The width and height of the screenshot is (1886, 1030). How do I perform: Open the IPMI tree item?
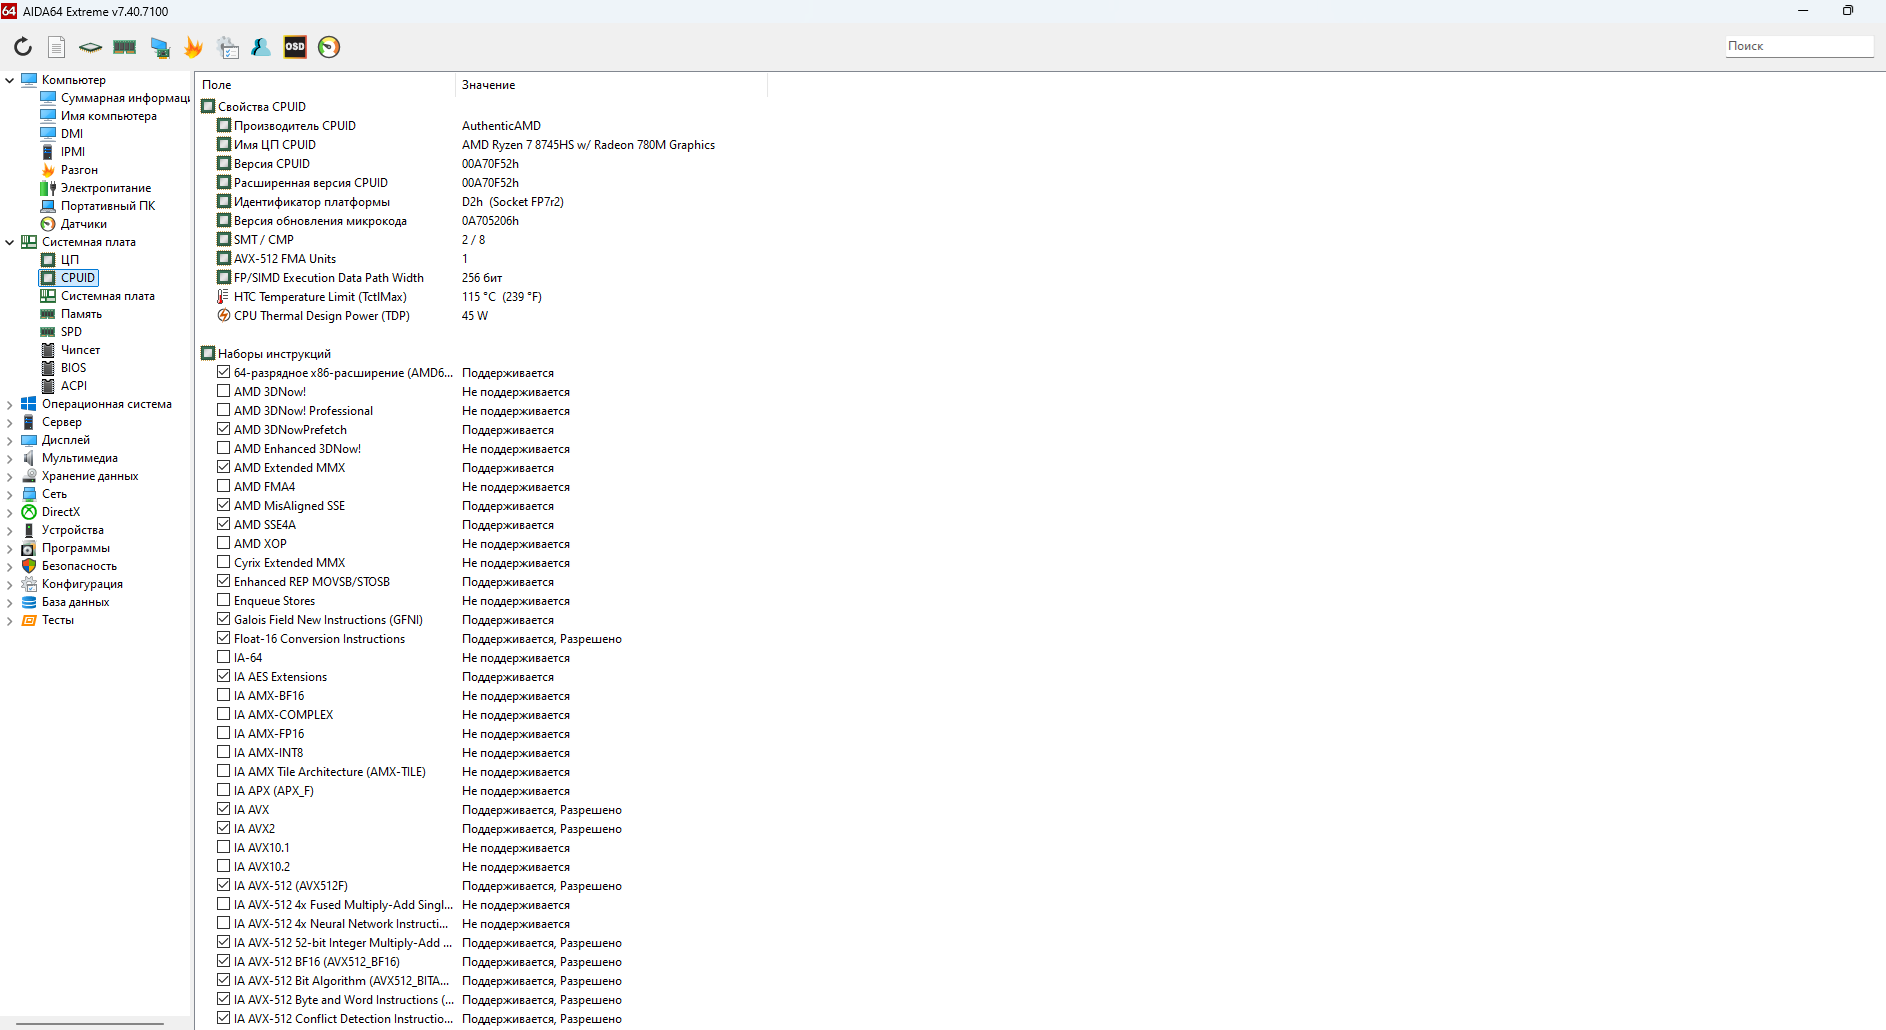[x=73, y=152]
